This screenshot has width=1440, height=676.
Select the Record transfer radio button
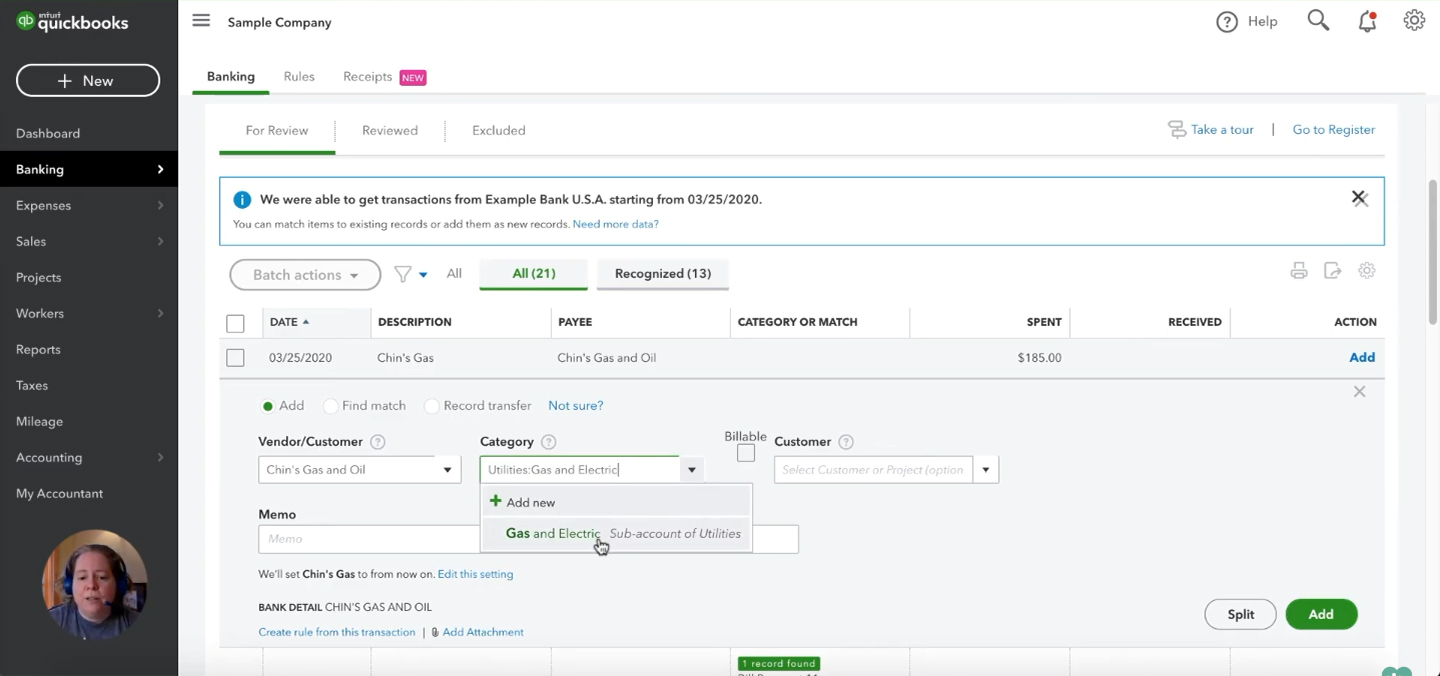(432, 406)
